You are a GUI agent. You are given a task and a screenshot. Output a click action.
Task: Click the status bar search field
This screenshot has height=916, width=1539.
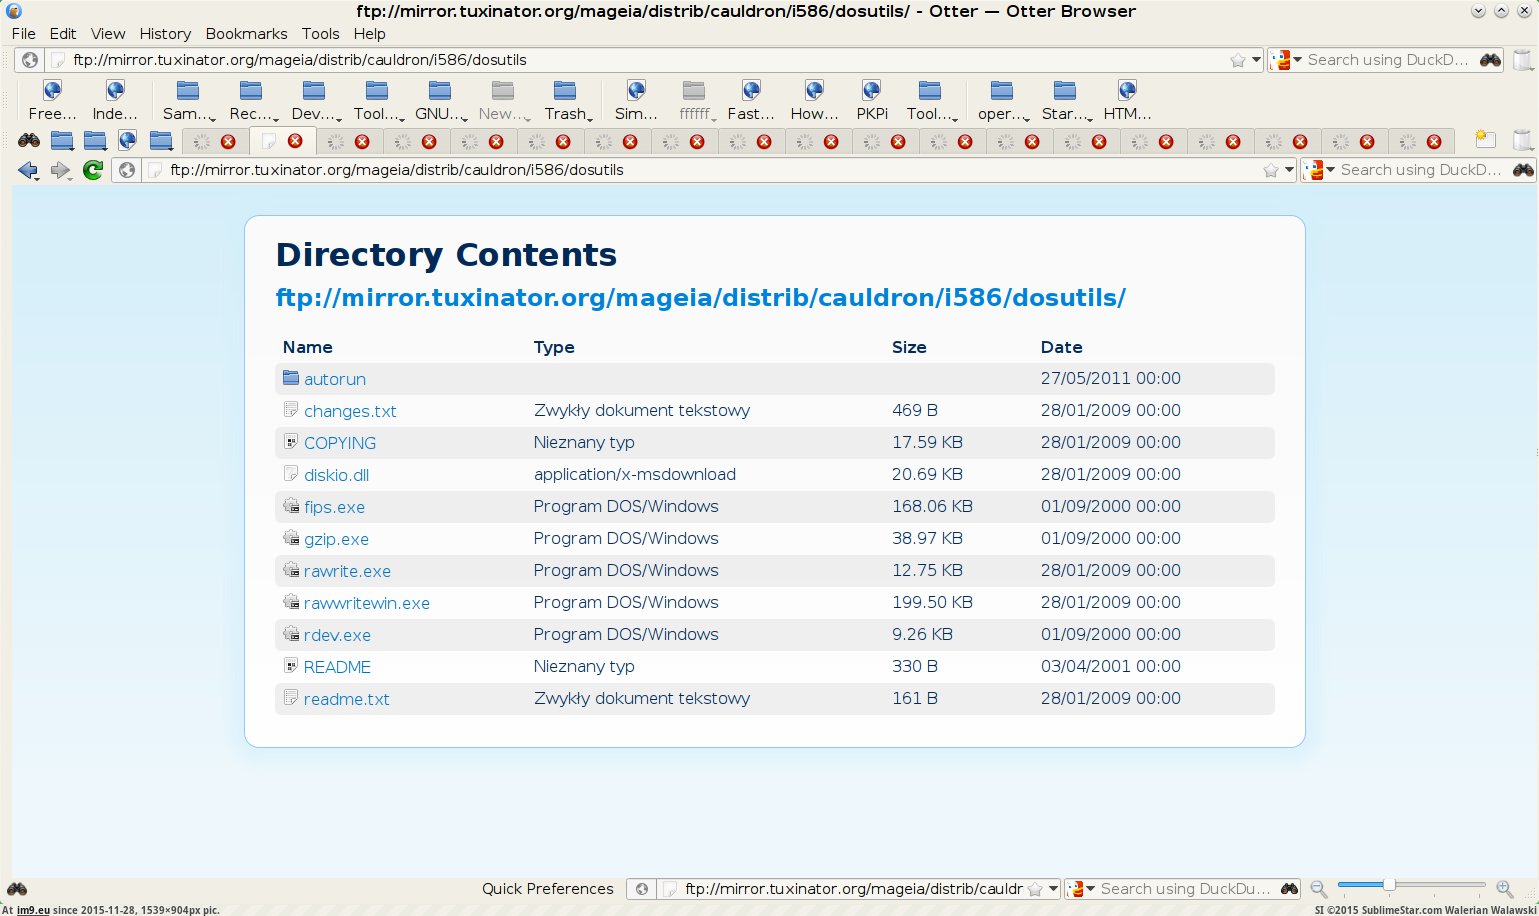click(1186, 888)
